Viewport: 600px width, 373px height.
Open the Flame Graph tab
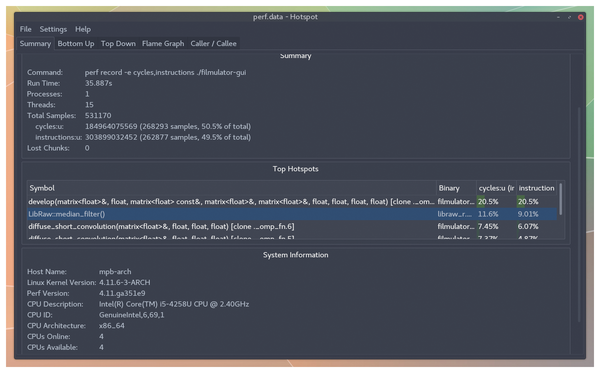coord(163,44)
